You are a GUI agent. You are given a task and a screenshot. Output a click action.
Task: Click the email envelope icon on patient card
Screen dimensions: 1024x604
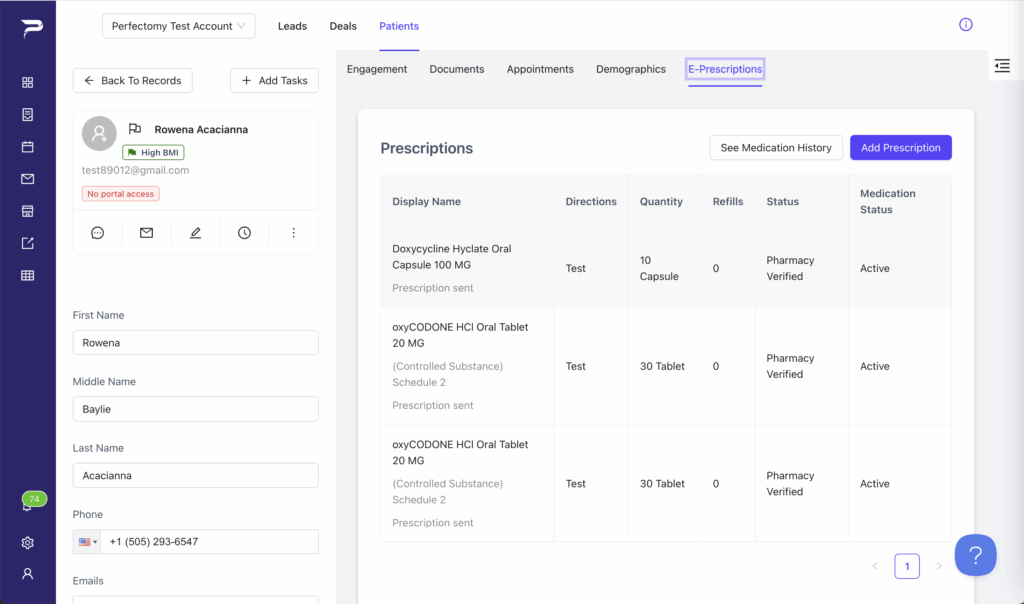tap(146, 233)
